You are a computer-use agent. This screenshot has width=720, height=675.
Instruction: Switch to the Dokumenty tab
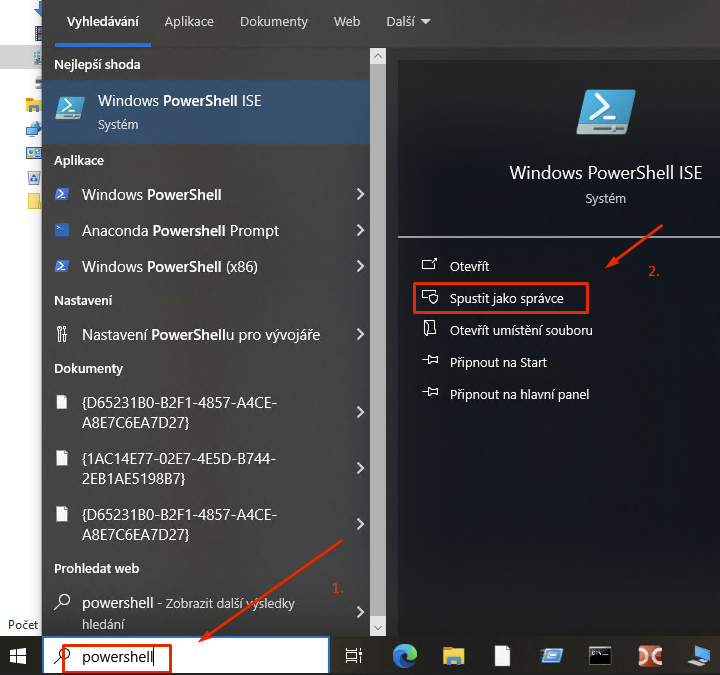[274, 22]
